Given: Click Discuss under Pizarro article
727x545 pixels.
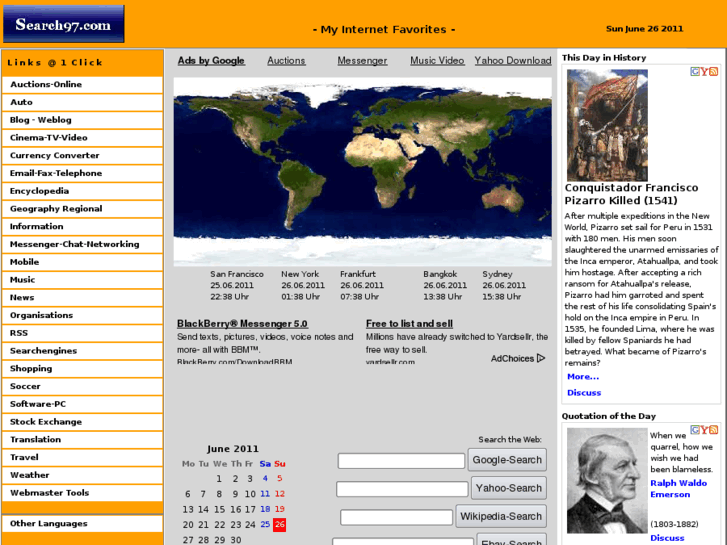Looking at the screenshot, I should pyautogui.click(x=584, y=393).
